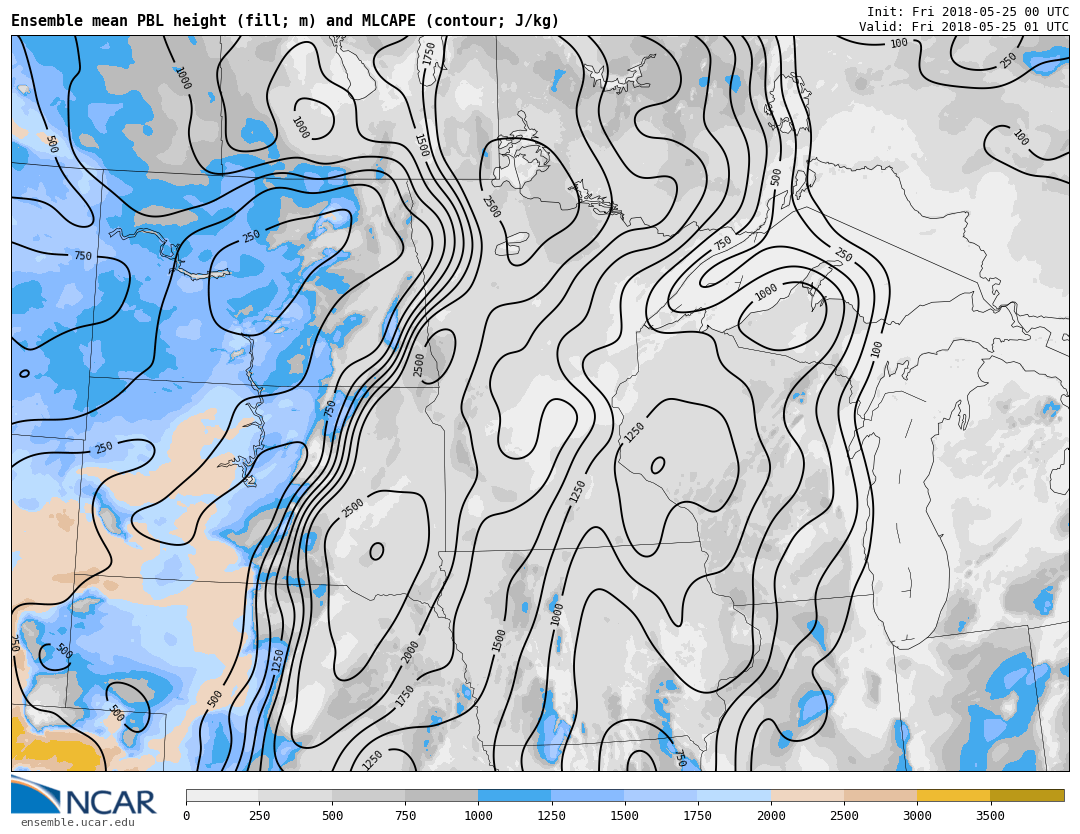Click the colorbar tick label '0'
This screenshot has width=1080, height=834.
(187, 816)
